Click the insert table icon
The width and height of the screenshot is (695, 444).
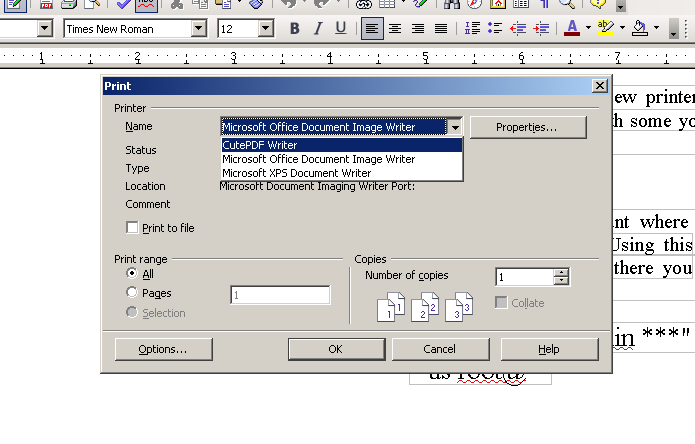click(x=387, y=4)
